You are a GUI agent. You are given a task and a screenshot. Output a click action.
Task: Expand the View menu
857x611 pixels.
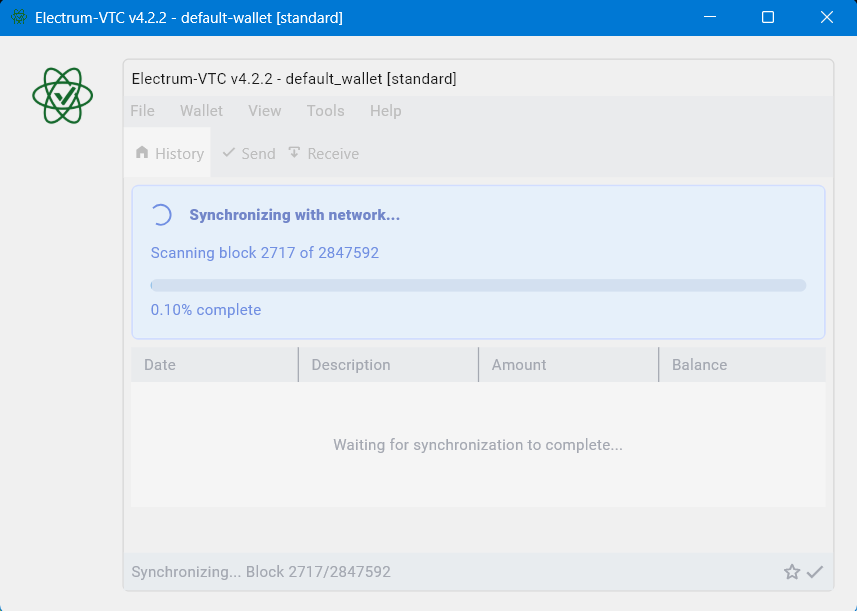click(265, 111)
